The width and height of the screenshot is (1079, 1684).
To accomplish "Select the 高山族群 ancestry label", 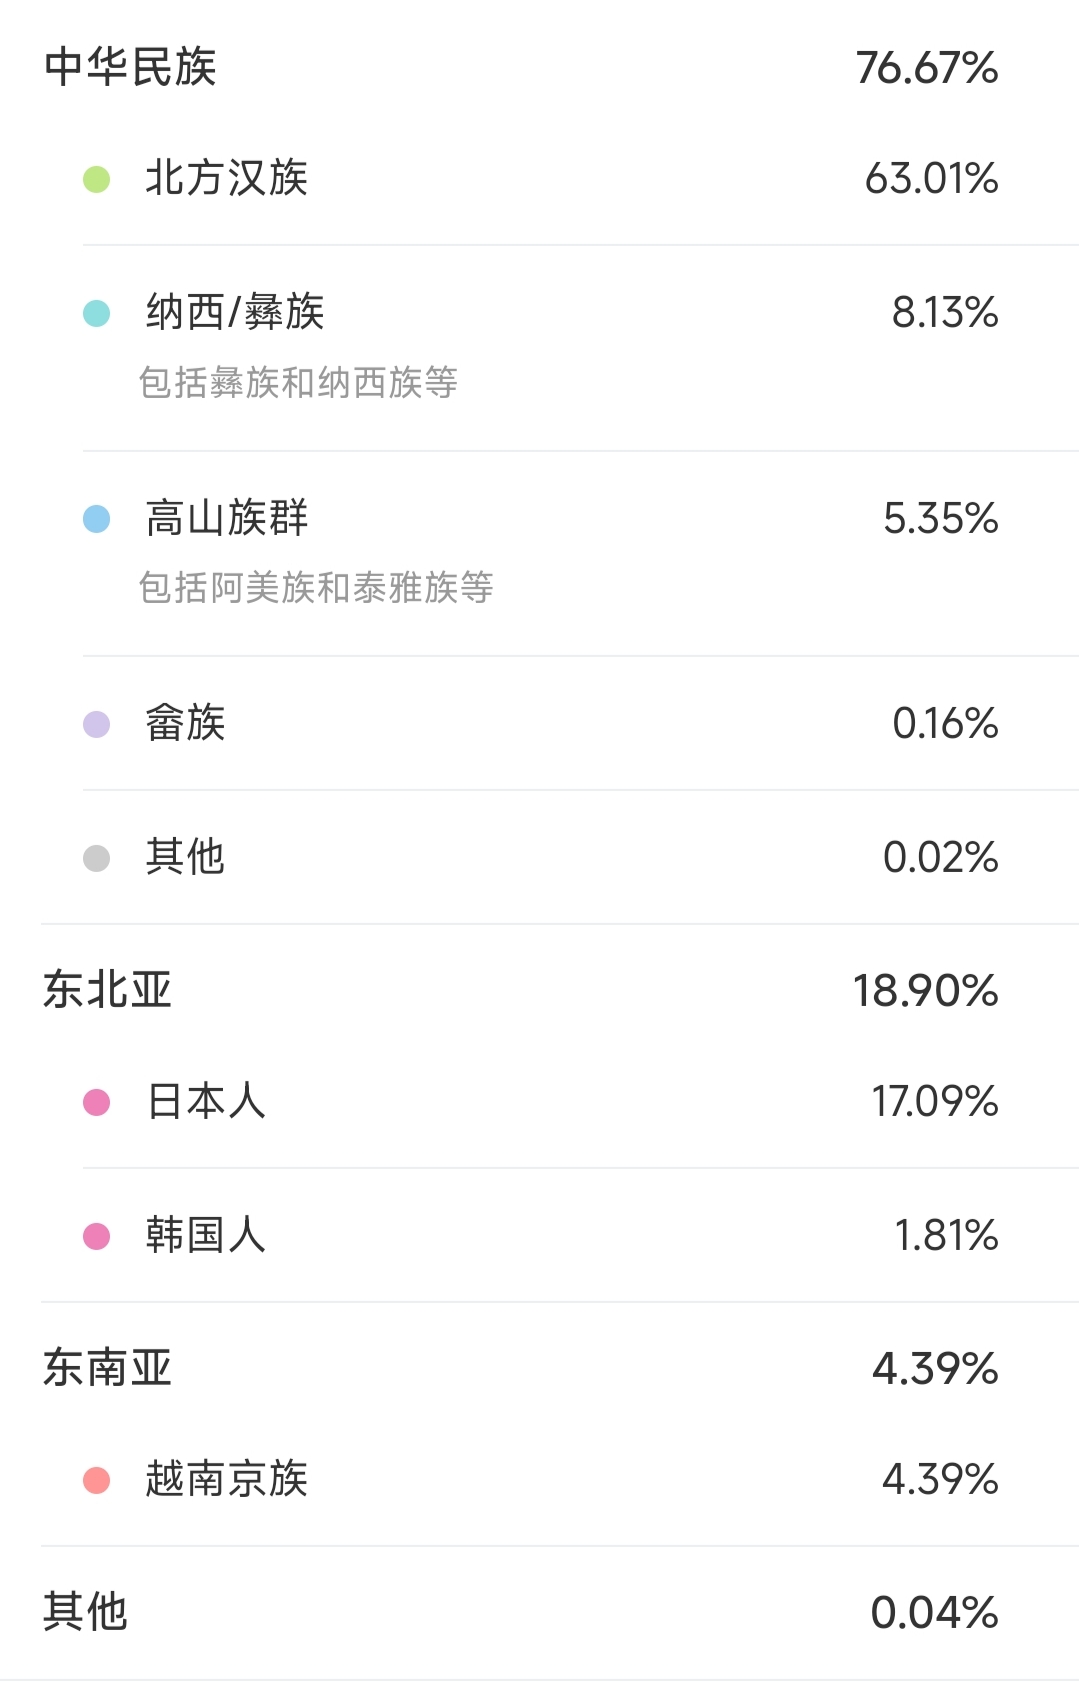I will coord(226,518).
